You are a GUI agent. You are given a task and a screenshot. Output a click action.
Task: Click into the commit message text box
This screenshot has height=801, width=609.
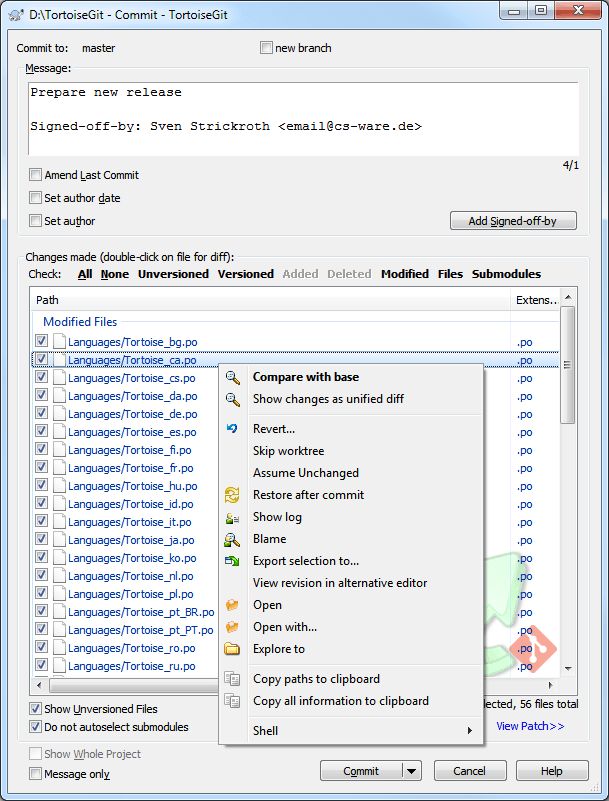[x=303, y=119]
